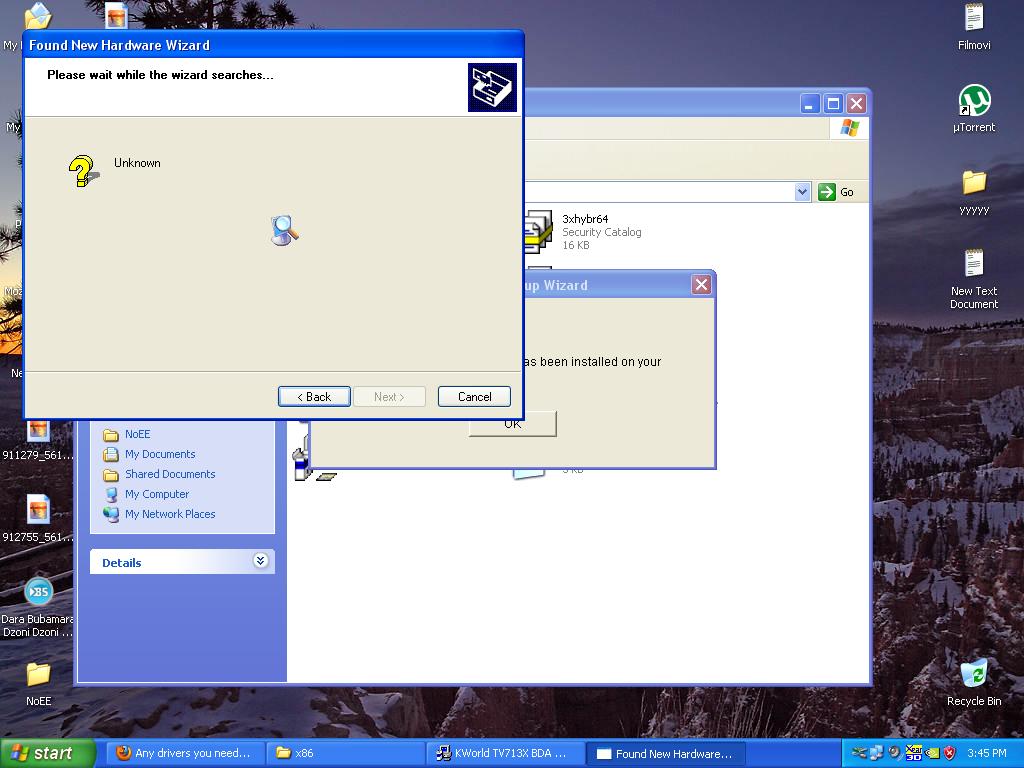Expand the address bar dropdown arrow
The image size is (1024, 768).
802,192
